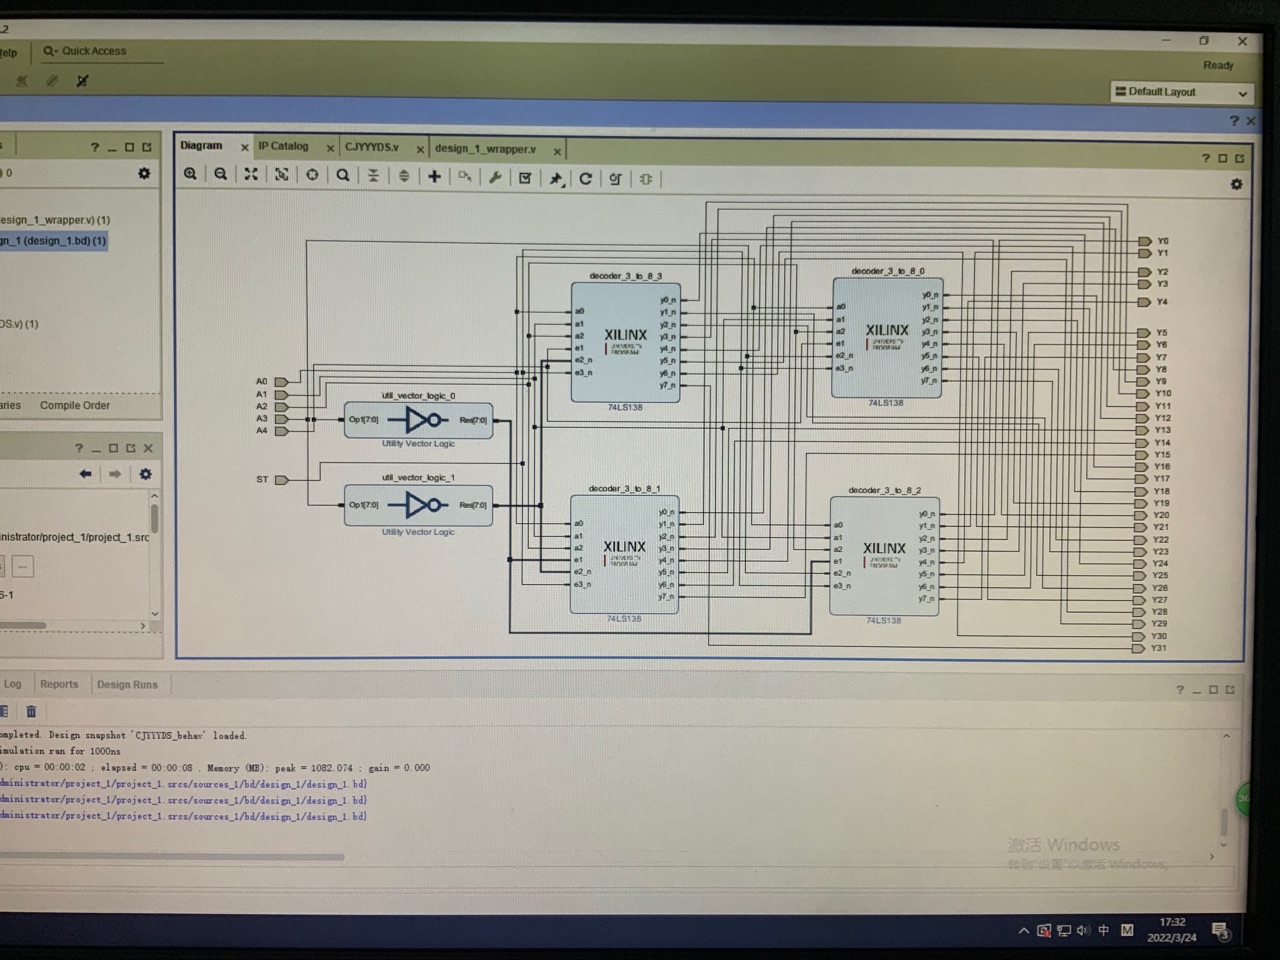Screen dimensions: 1280x960
Task: Open diagram settings gear
Action: coord(1237,184)
